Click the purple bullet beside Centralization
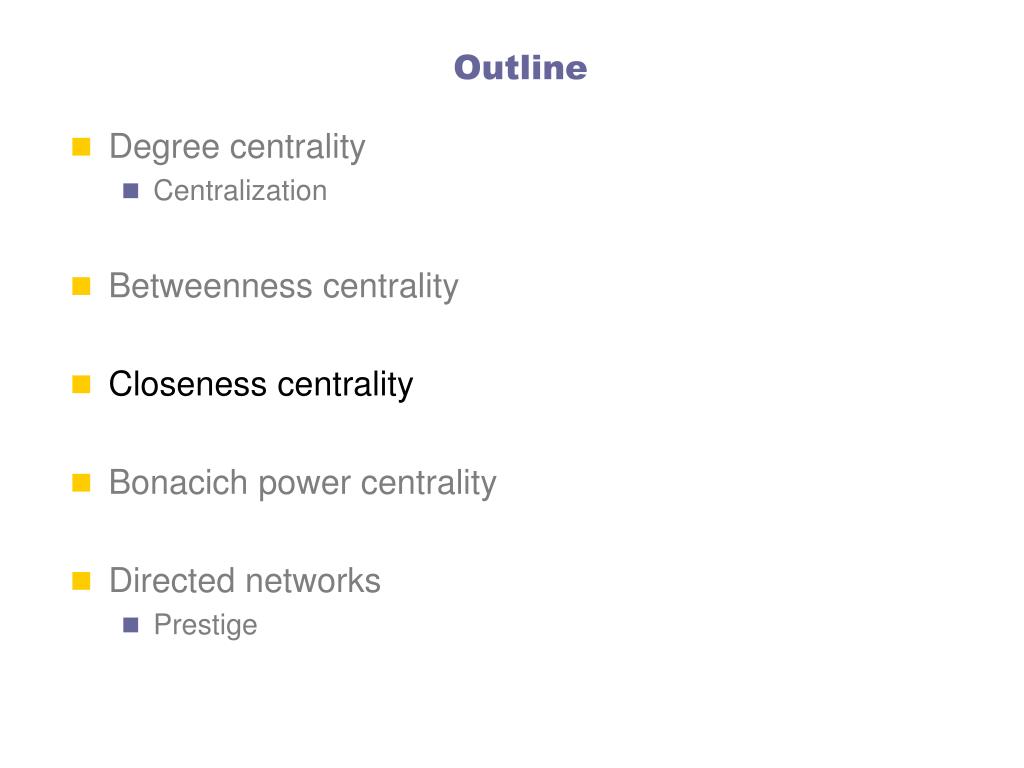Image resolution: width=1024 pixels, height=768 pixels. point(131,191)
